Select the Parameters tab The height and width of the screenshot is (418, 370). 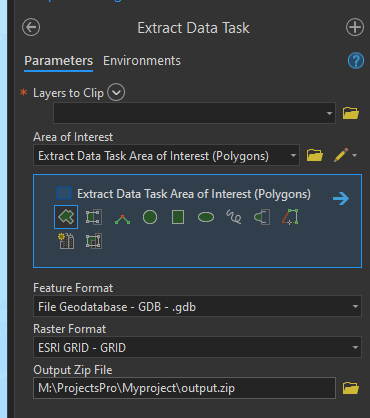59,61
